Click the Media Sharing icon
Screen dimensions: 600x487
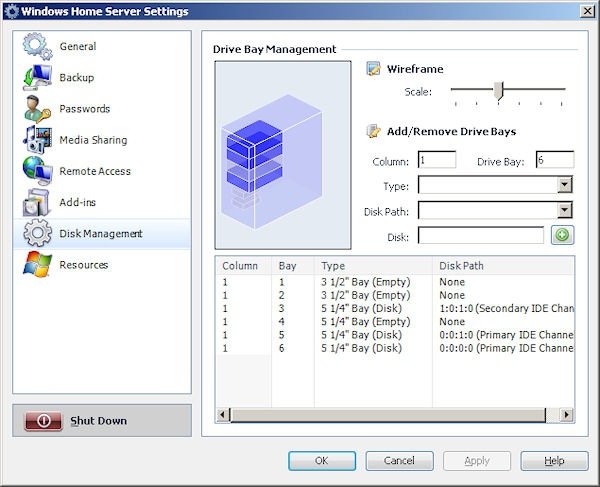(37, 140)
